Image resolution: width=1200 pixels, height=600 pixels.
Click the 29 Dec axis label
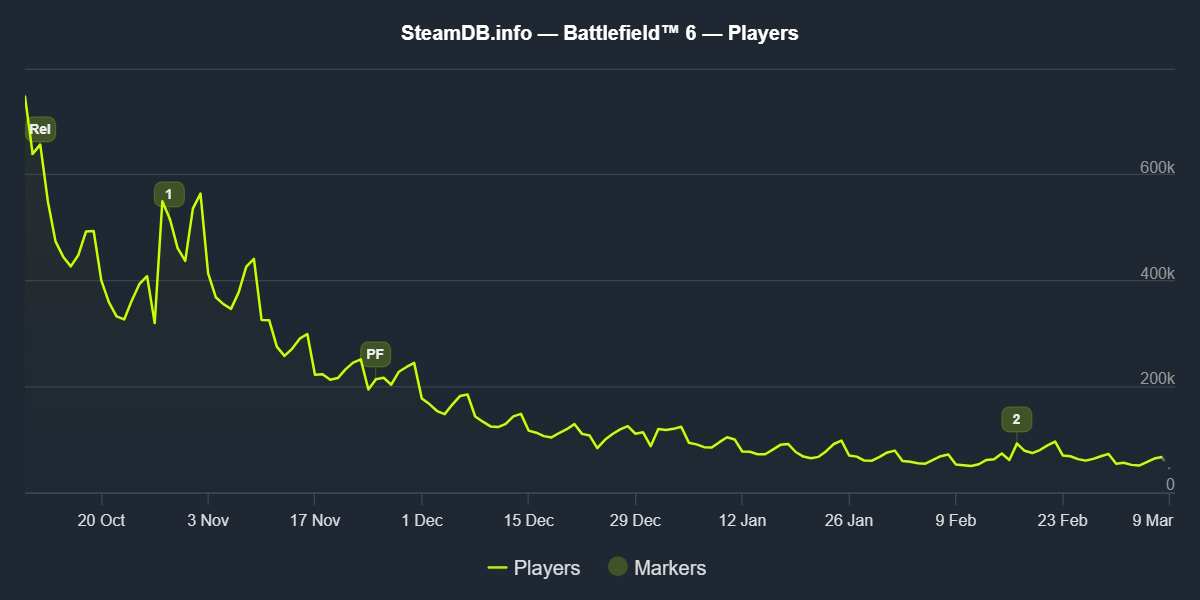[635, 520]
